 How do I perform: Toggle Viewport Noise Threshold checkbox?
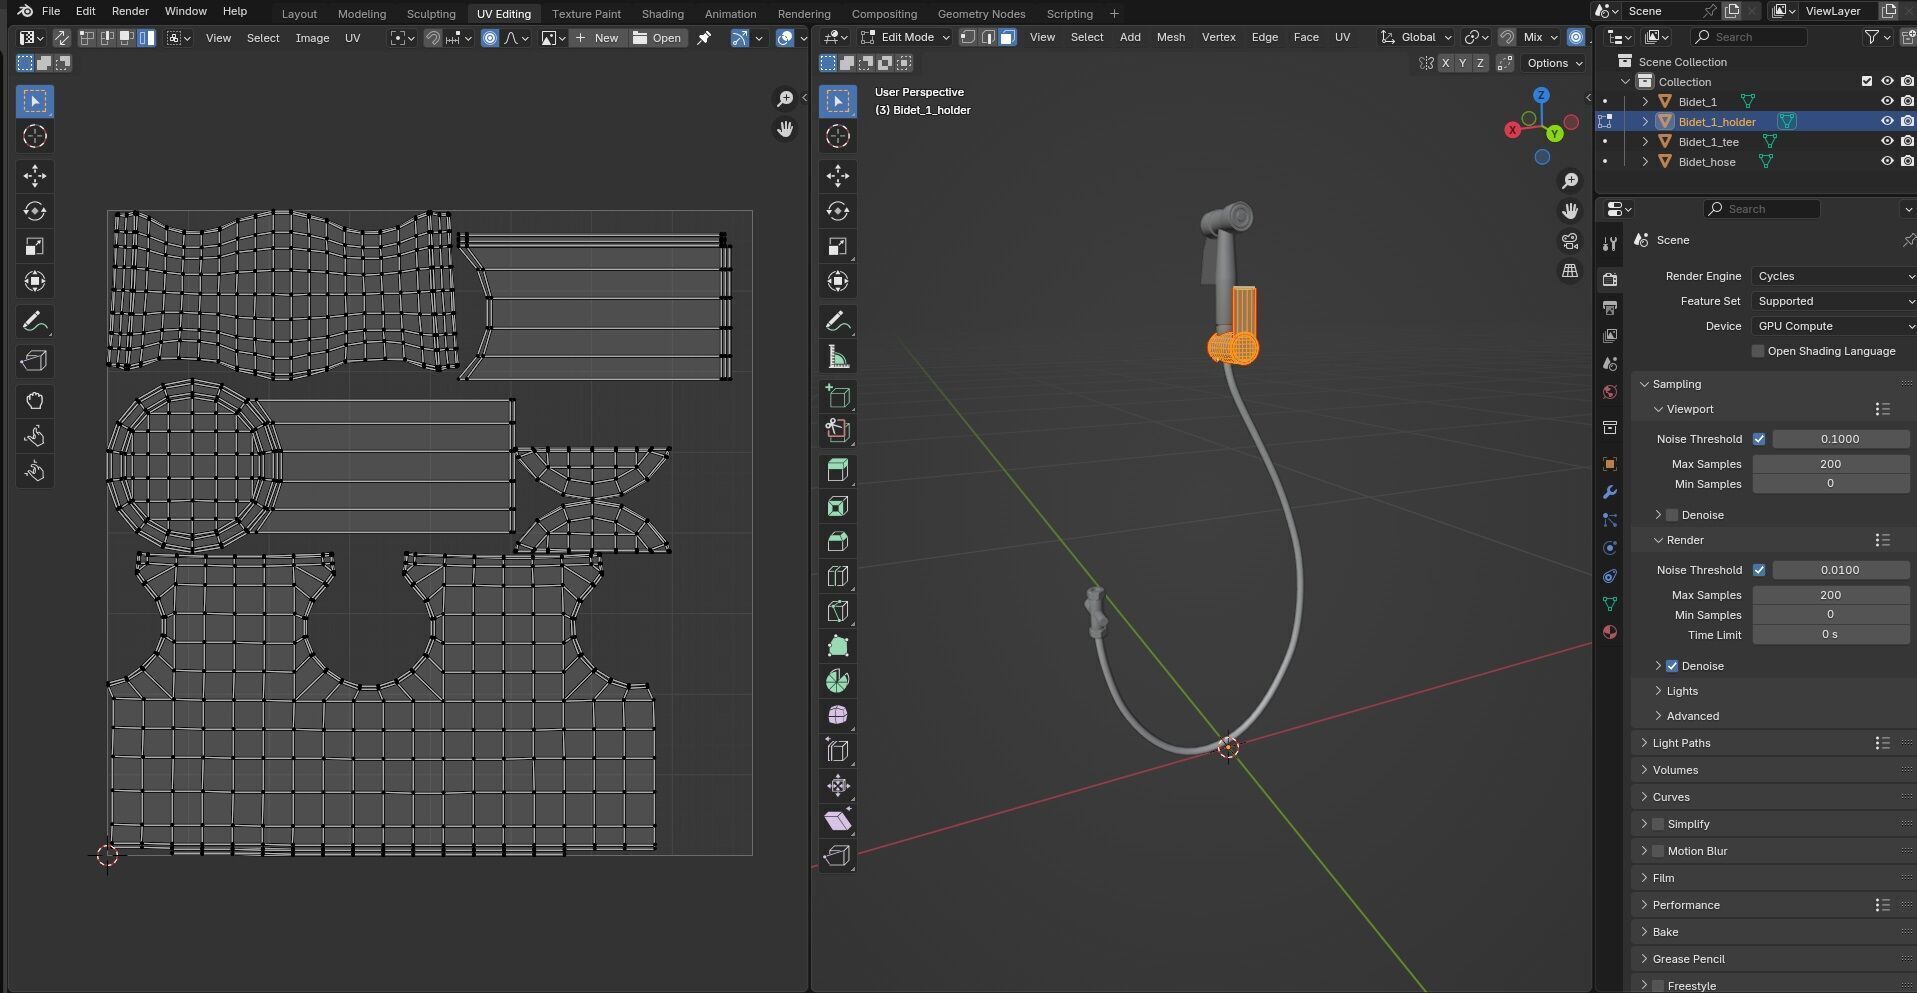(1759, 439)
